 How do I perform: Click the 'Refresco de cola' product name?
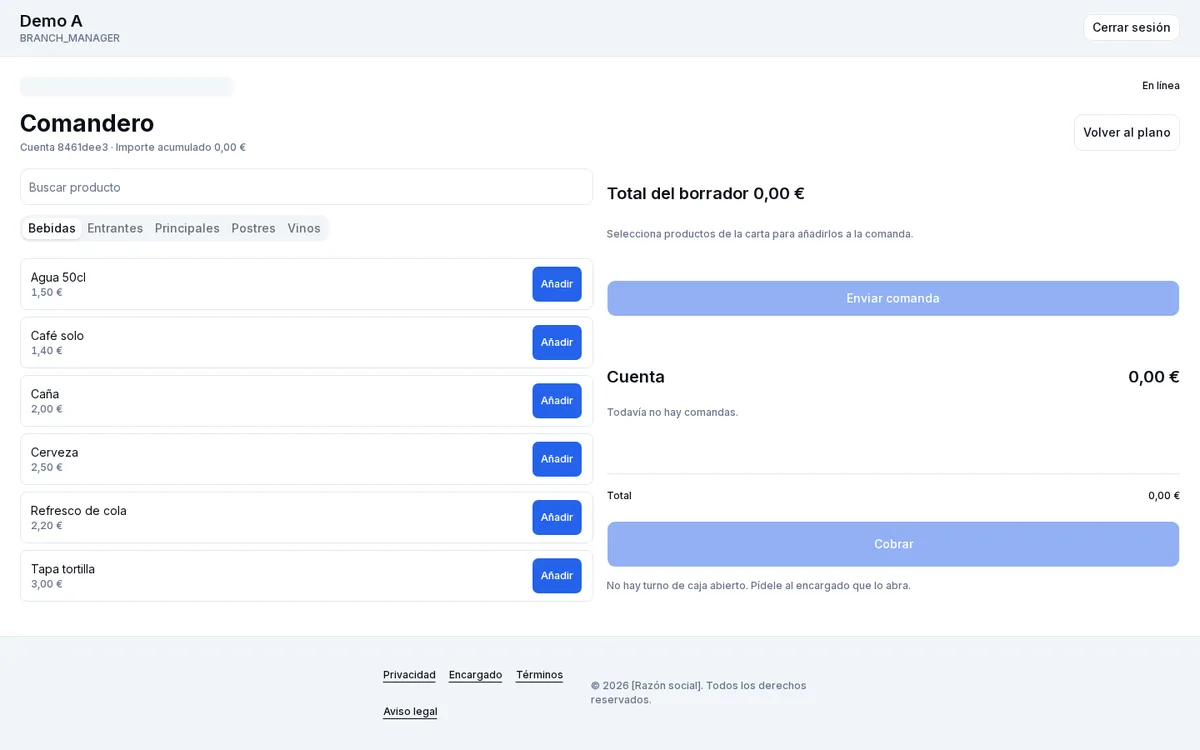coord(79,511)
